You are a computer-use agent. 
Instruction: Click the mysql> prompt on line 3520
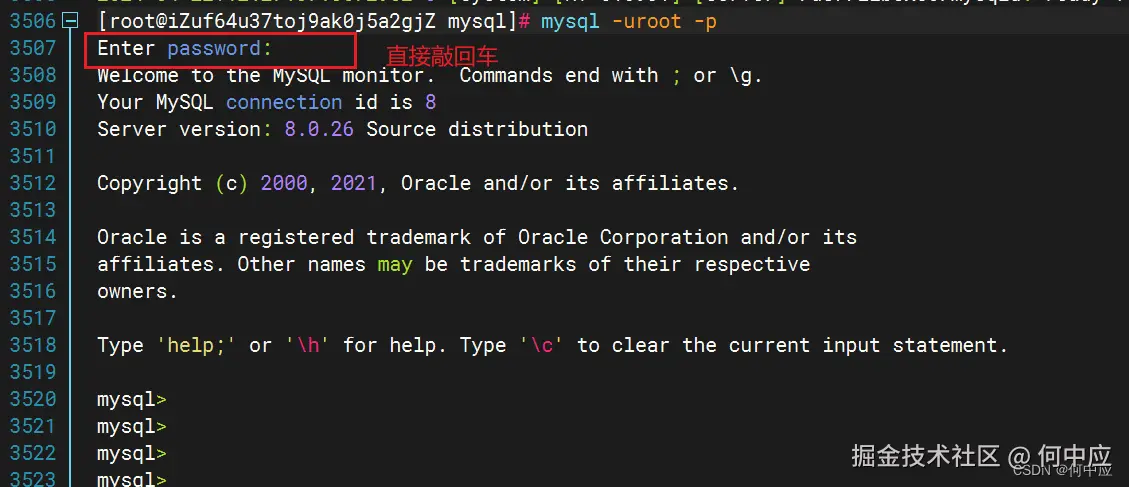132,400
